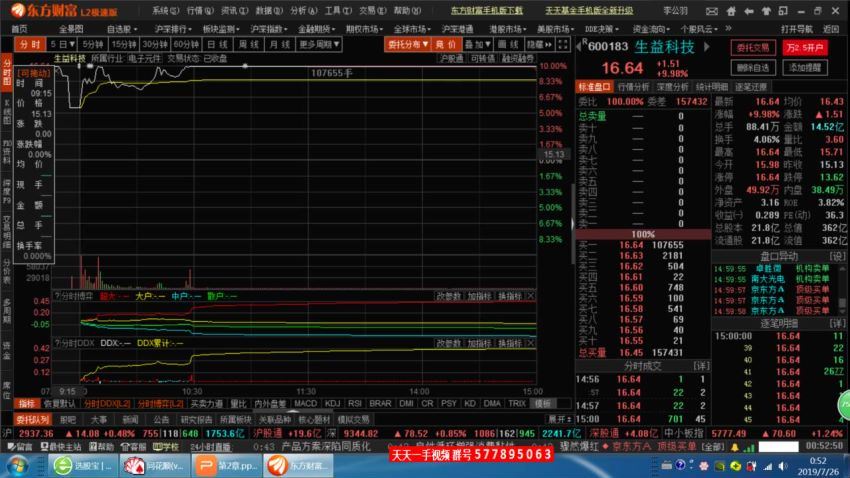Image resolution: width=850 pixels, height=478 pixels.
Task: Open the 资金流向 dropdown menu
Action: tap(651, 29)
